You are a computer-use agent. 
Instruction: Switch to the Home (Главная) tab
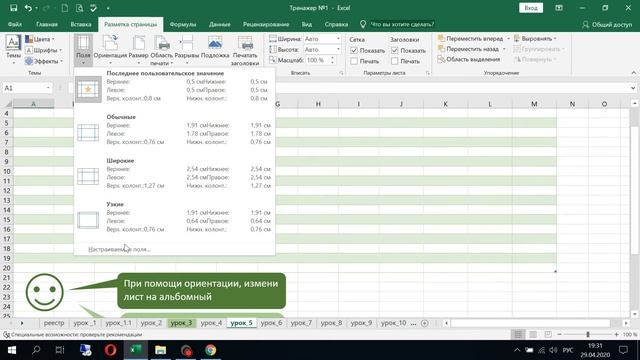(47, 24)
